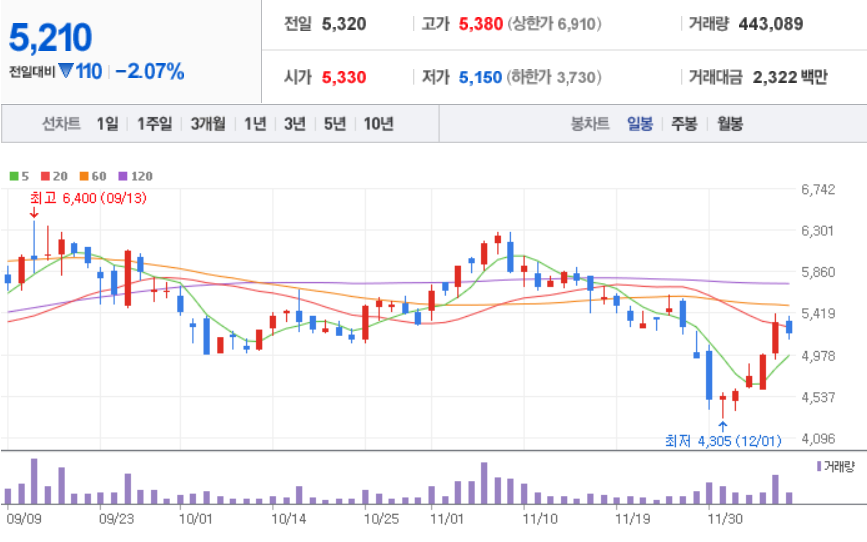Click the -2.07% change rate
This screenshot has width=867, height=542.
[150, 71]
